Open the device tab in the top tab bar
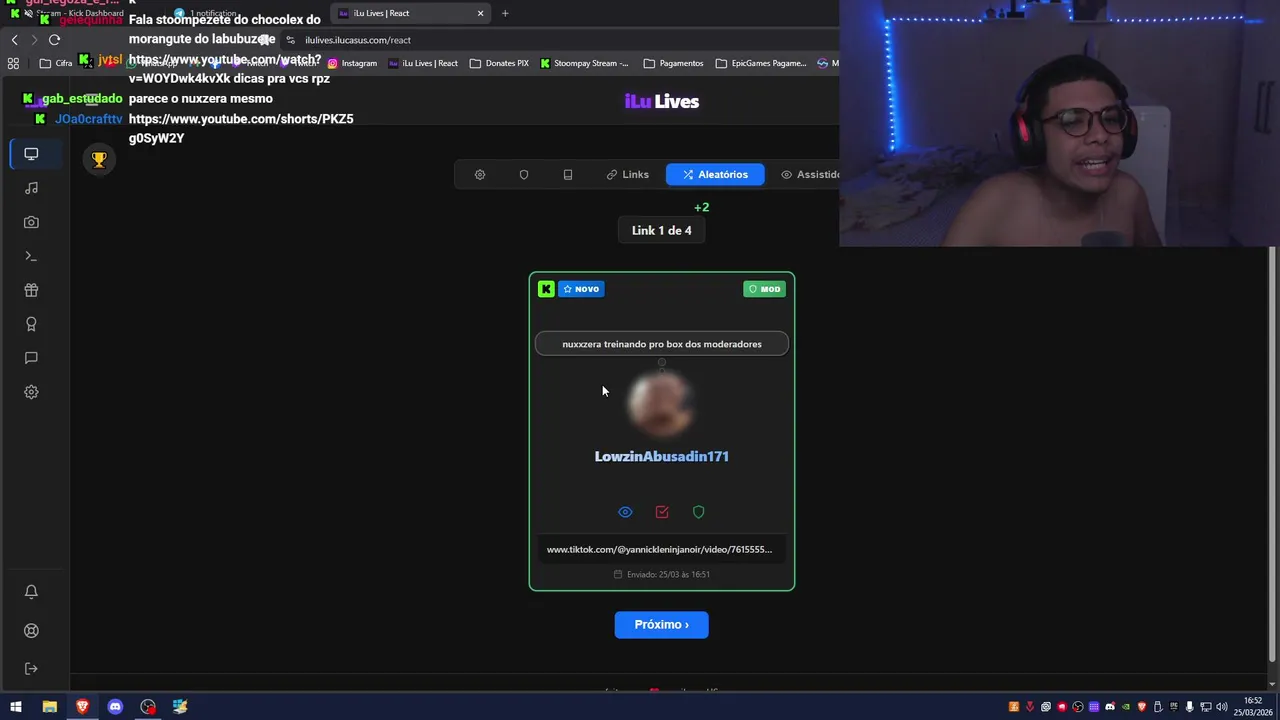 pos(568,174)
